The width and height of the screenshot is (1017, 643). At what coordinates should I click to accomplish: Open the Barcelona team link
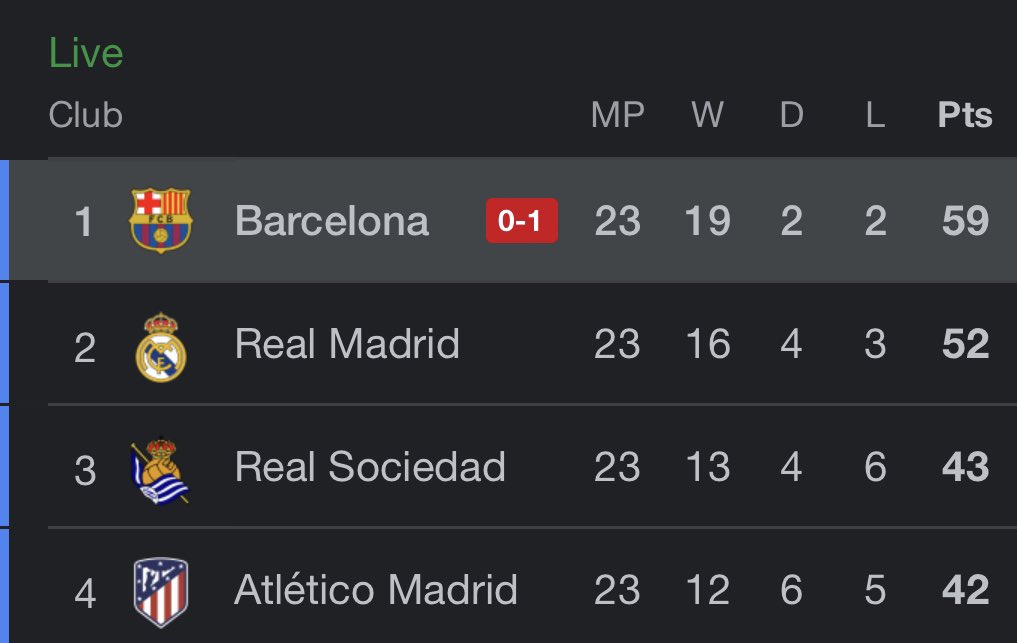pos(332,221)
